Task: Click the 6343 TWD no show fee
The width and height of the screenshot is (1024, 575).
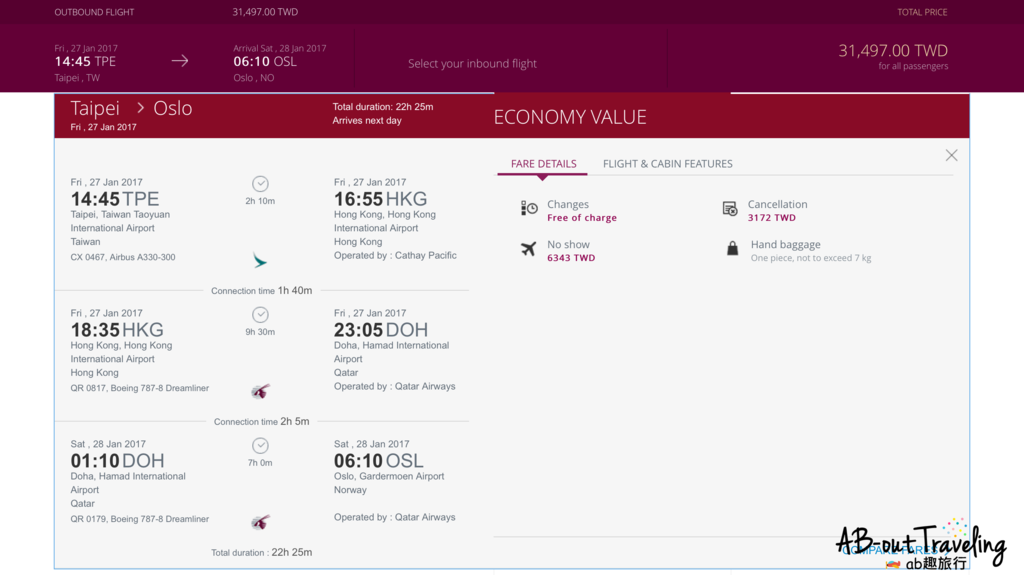Action: pyautogui.click(x=571, y=258)
